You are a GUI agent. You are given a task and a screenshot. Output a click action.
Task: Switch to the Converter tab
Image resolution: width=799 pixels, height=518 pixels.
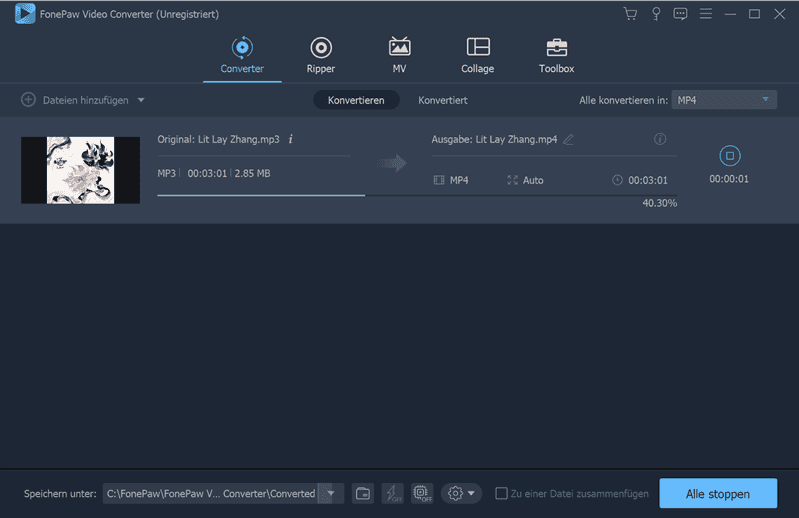[x=242, y=55]
